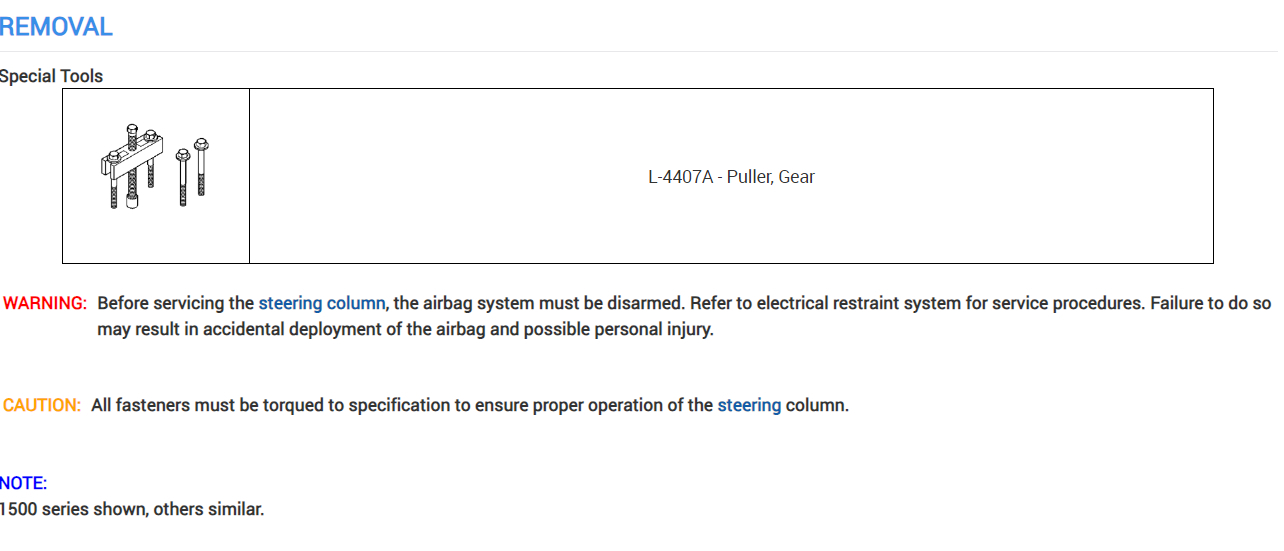Select the "L-4407A - Puller, Gear" text
The height and width of the screenshot is (551, 1284).
coord(731,177)
